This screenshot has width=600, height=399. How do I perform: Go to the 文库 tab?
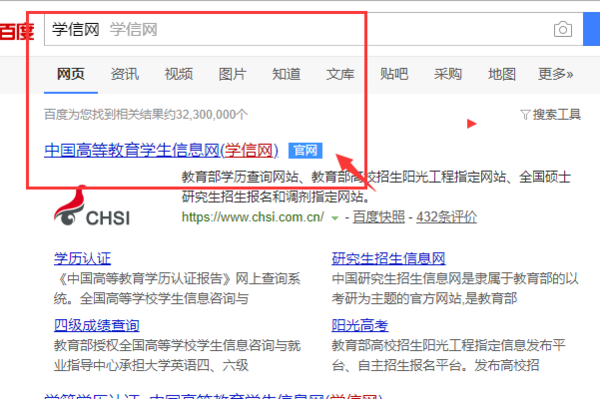click(340, 74)
